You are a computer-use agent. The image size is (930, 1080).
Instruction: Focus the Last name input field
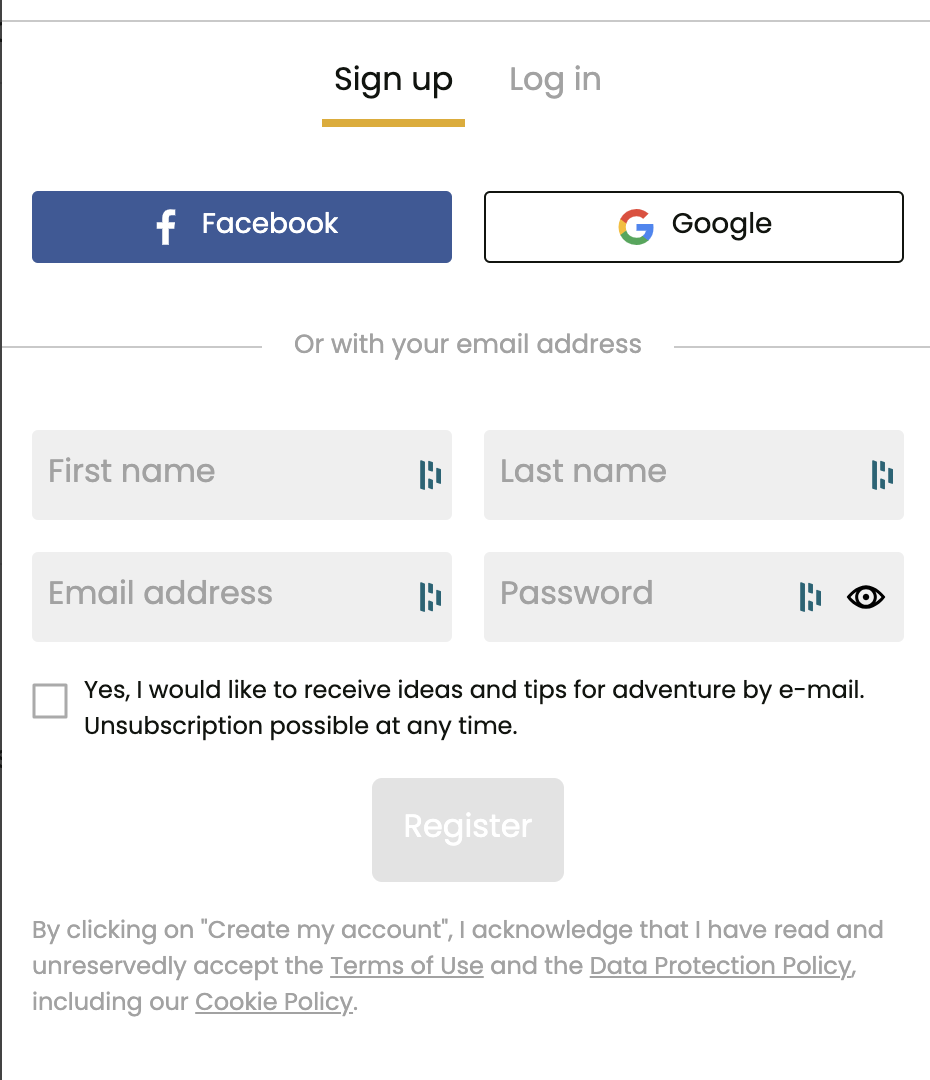[694, 475]
